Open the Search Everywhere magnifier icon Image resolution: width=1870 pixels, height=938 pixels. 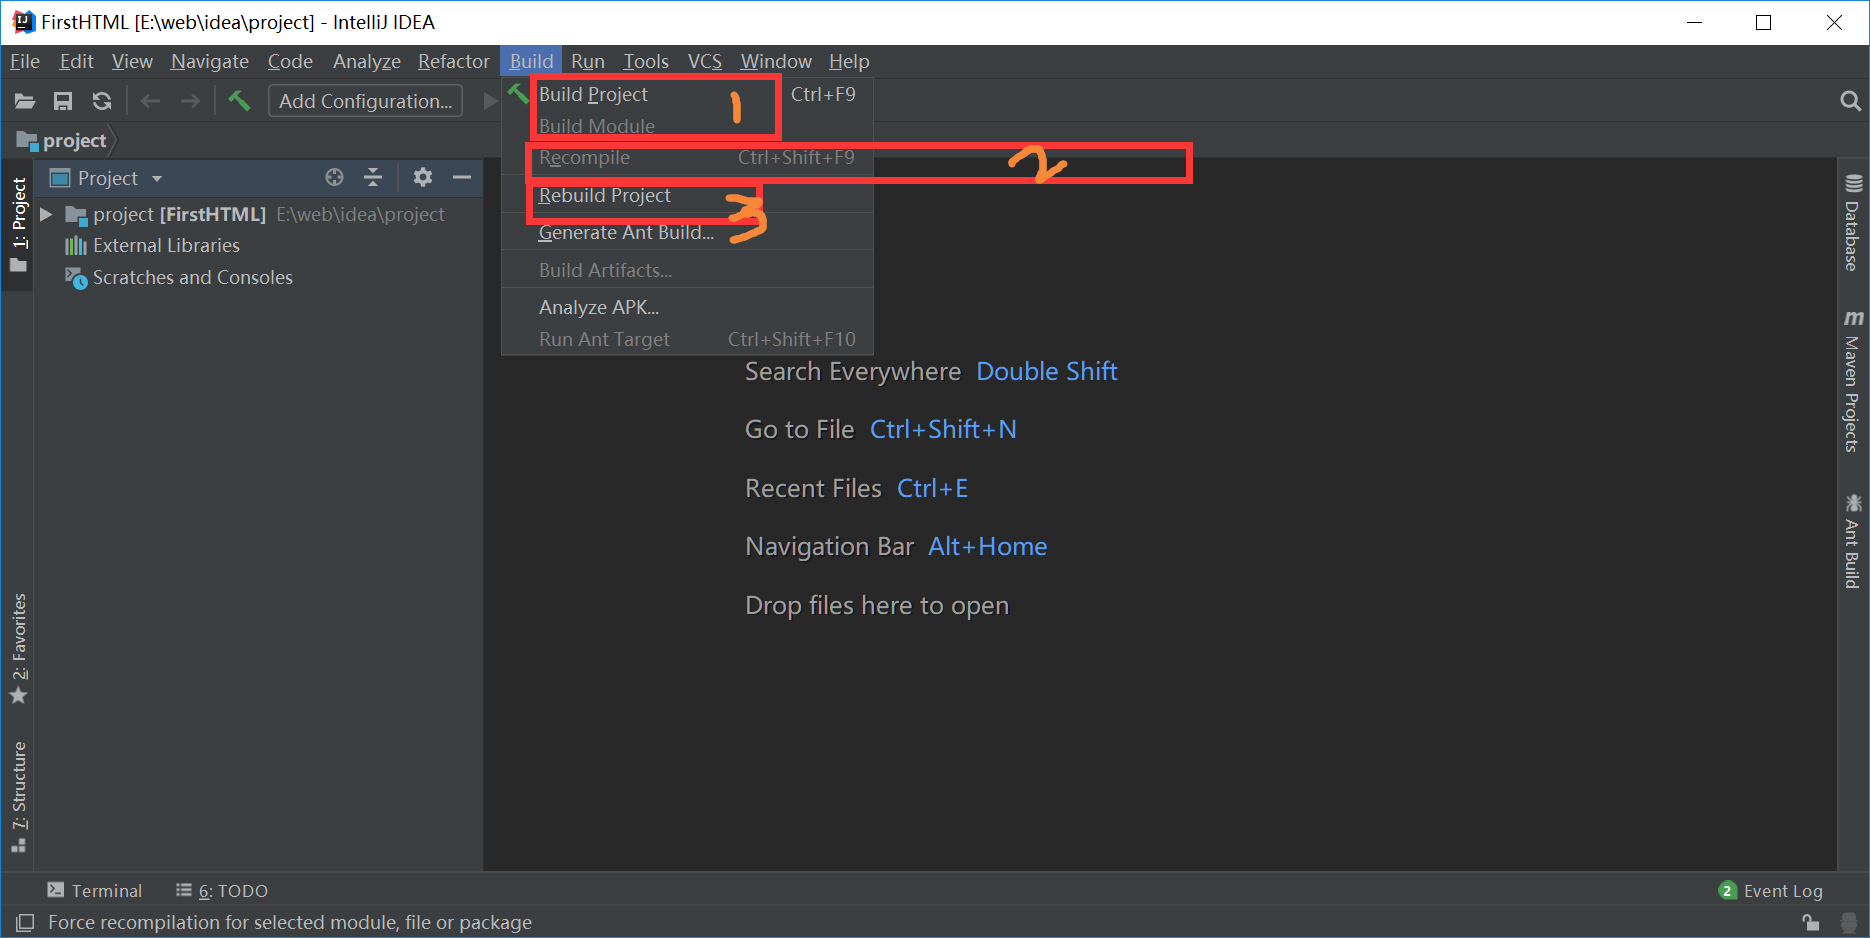tap(1849, 100)
